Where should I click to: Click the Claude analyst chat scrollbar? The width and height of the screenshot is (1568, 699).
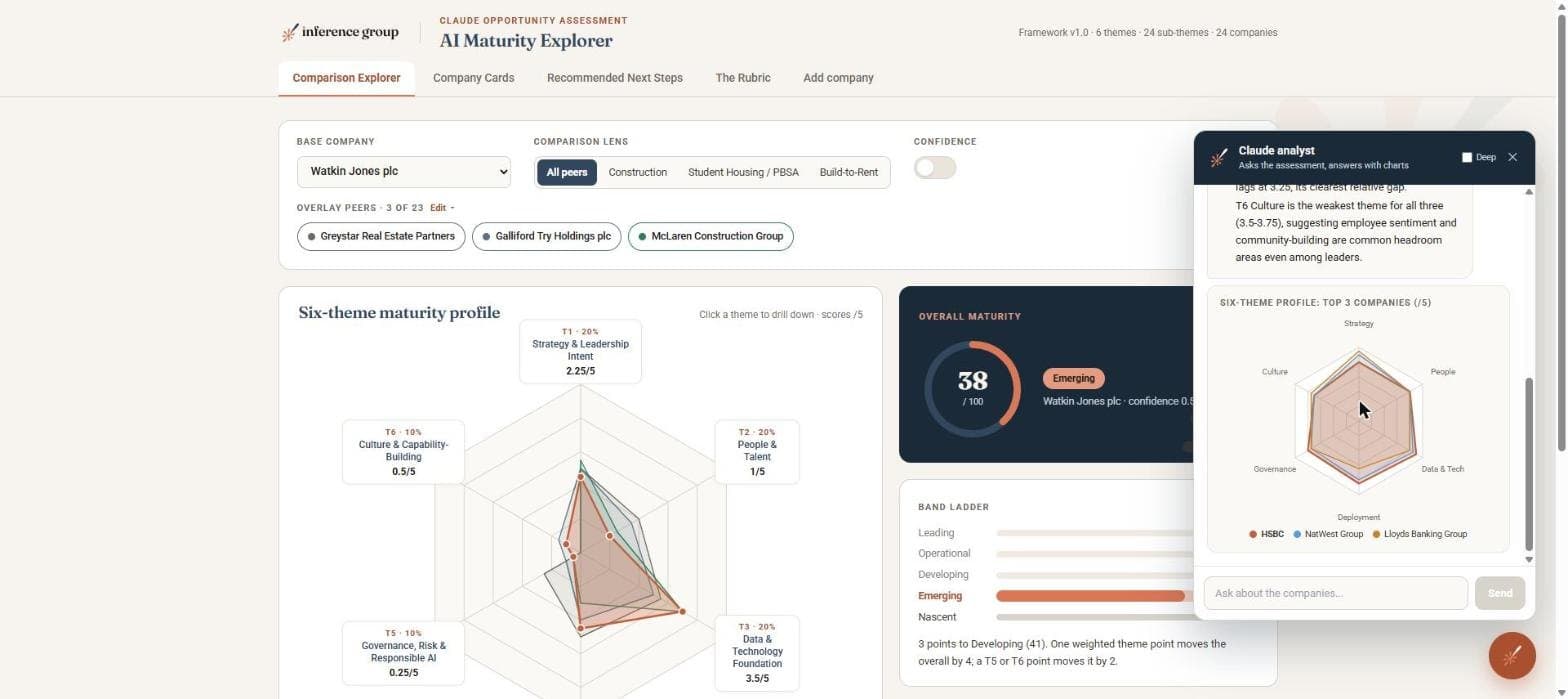click(1528, 464)
